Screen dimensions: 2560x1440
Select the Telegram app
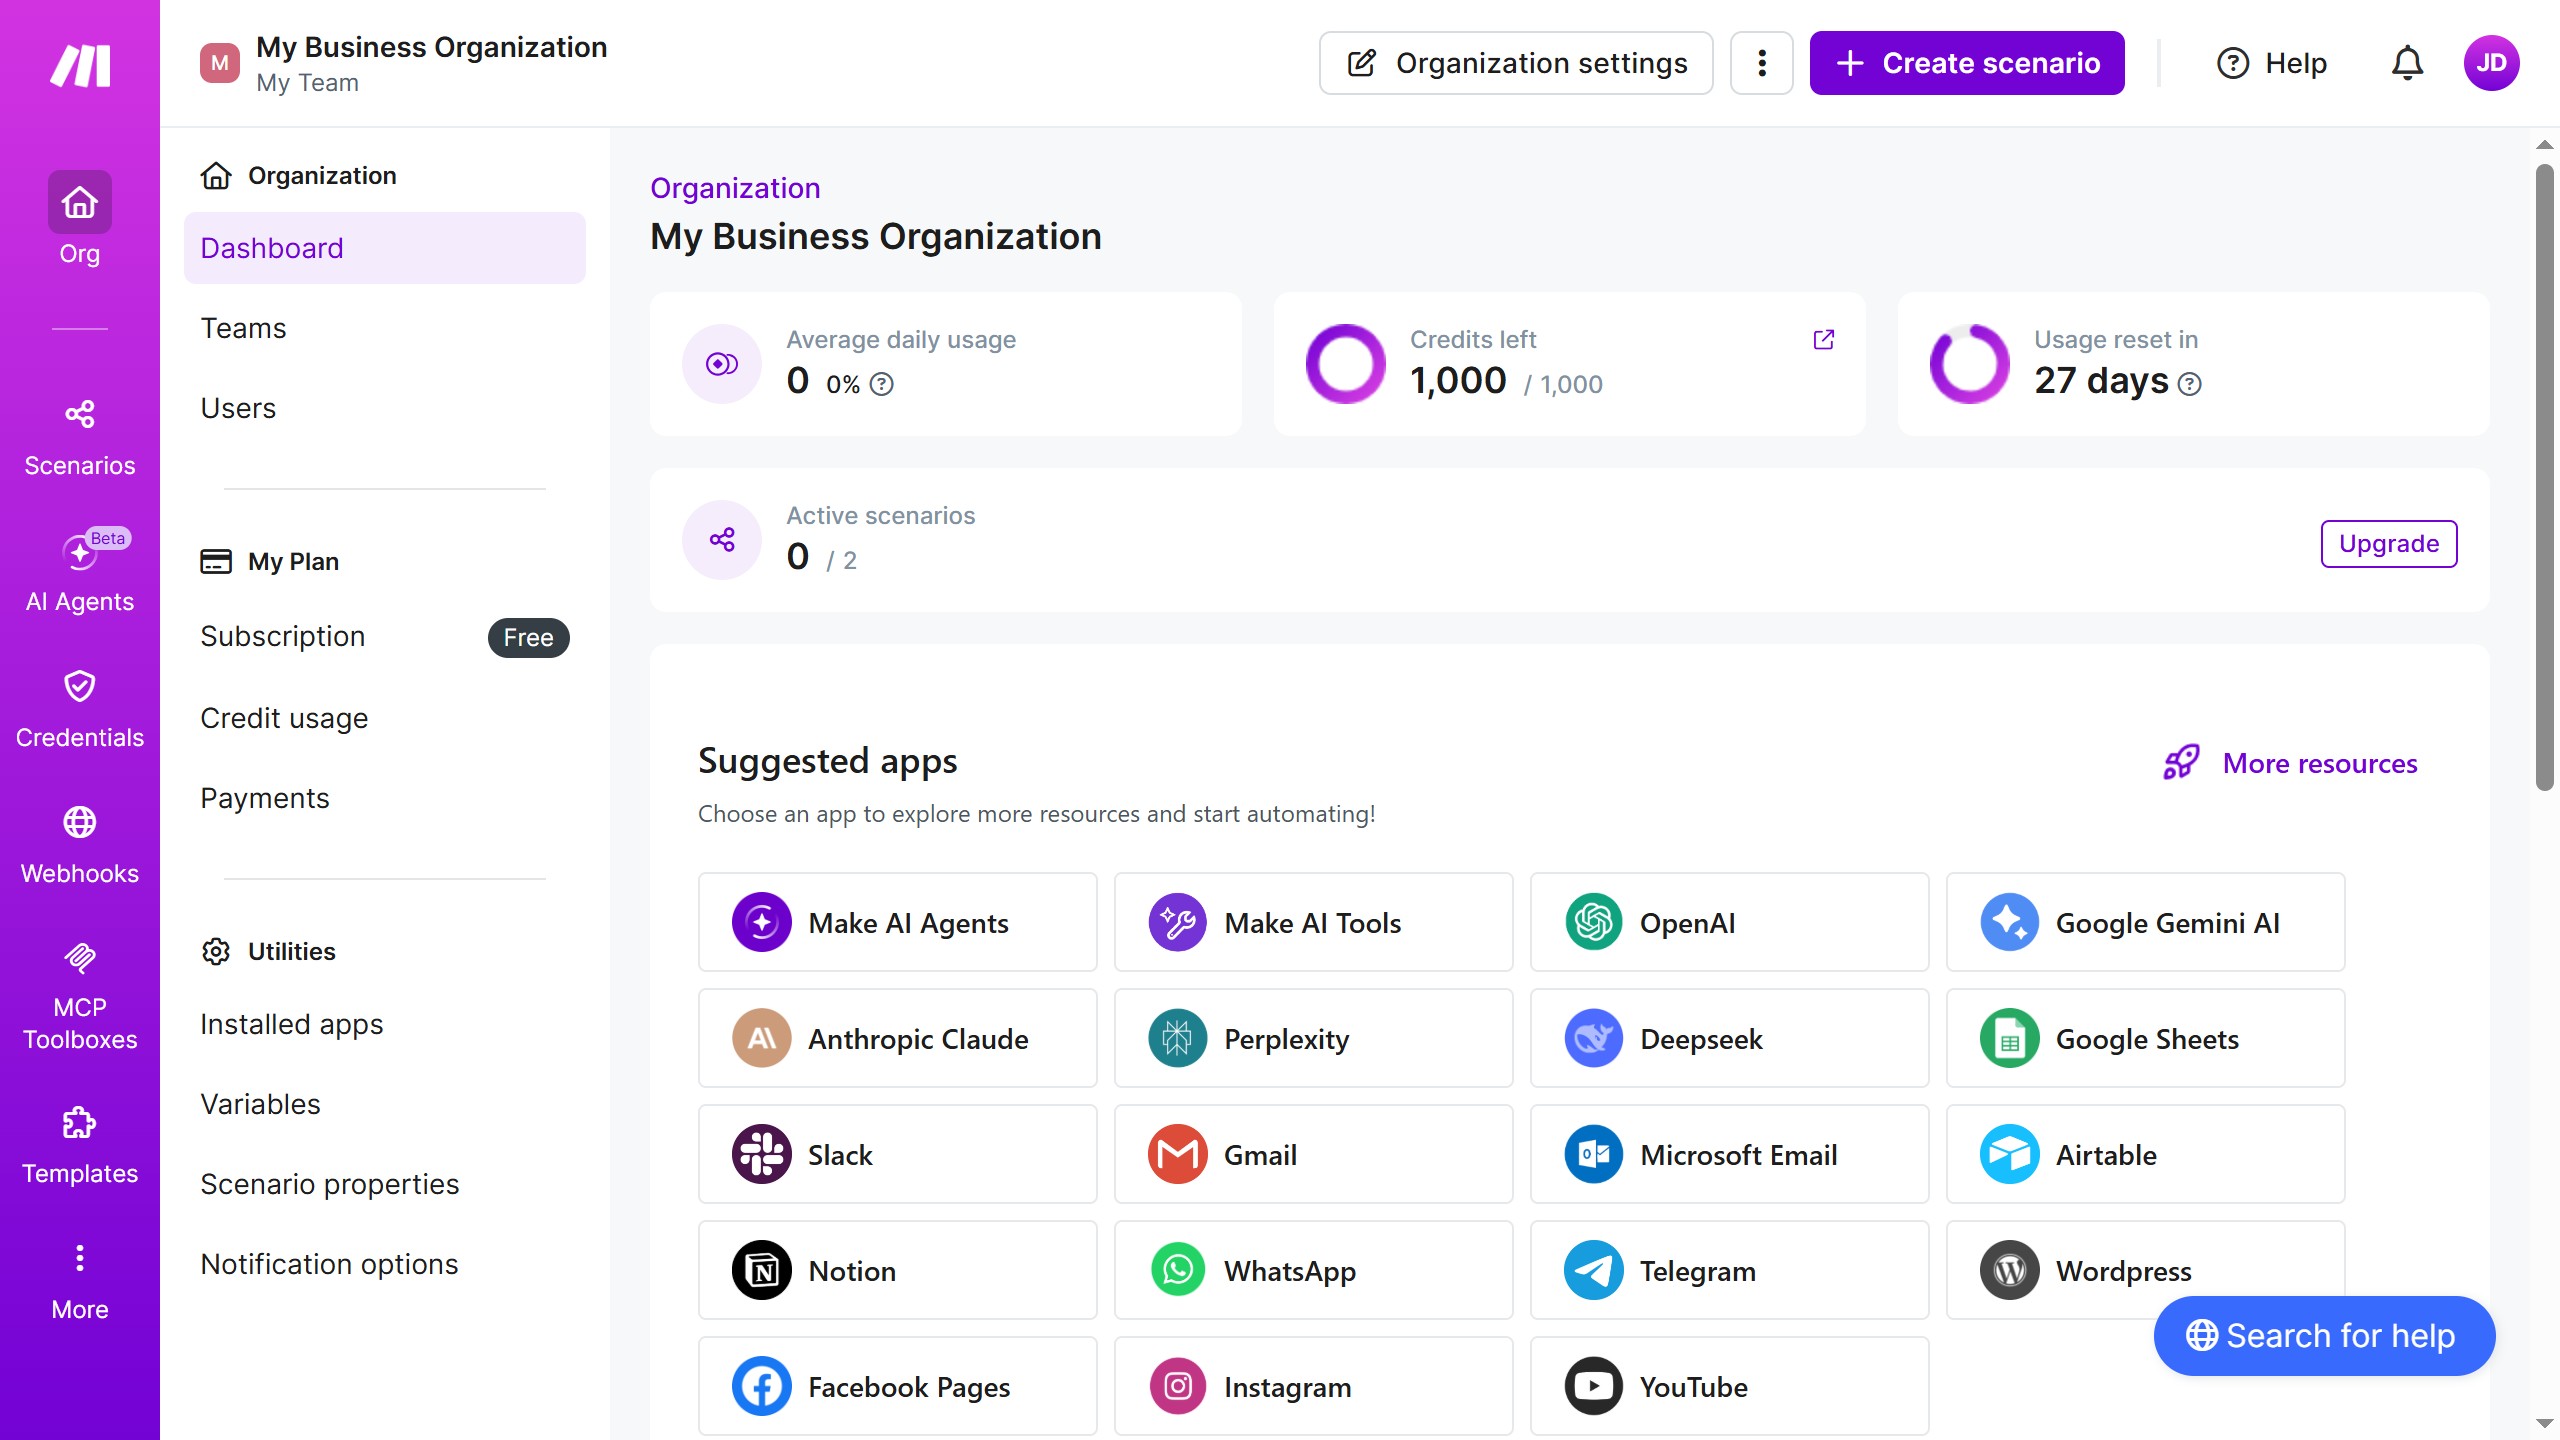tap(1730, 1270)
